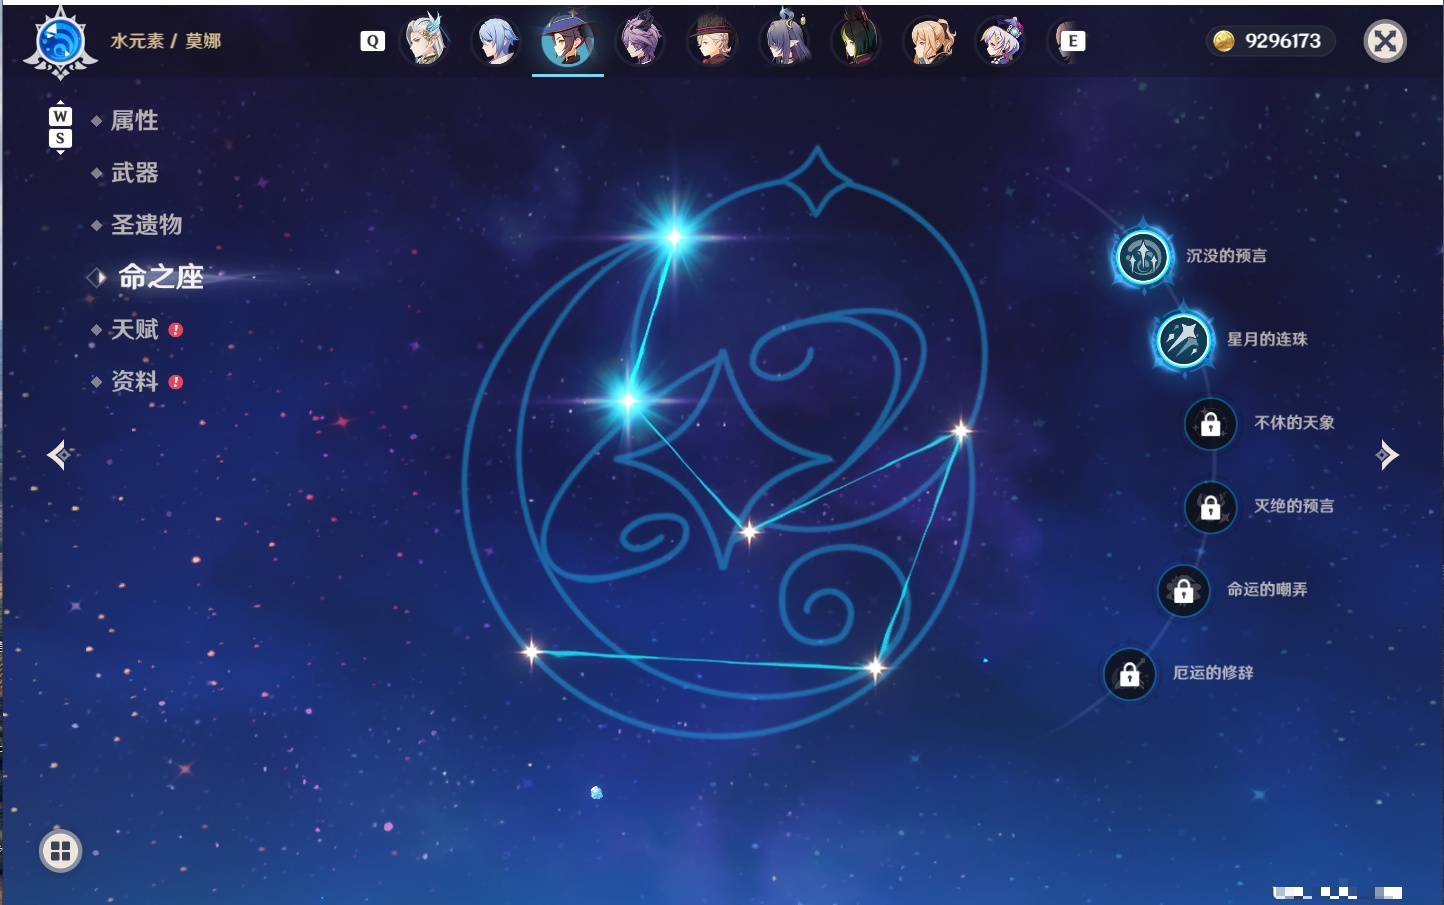The width and height of the screenshot is (1444, 905).
Task: Select the dark green-haired avatar with tall ears
Action: (857, 41)
